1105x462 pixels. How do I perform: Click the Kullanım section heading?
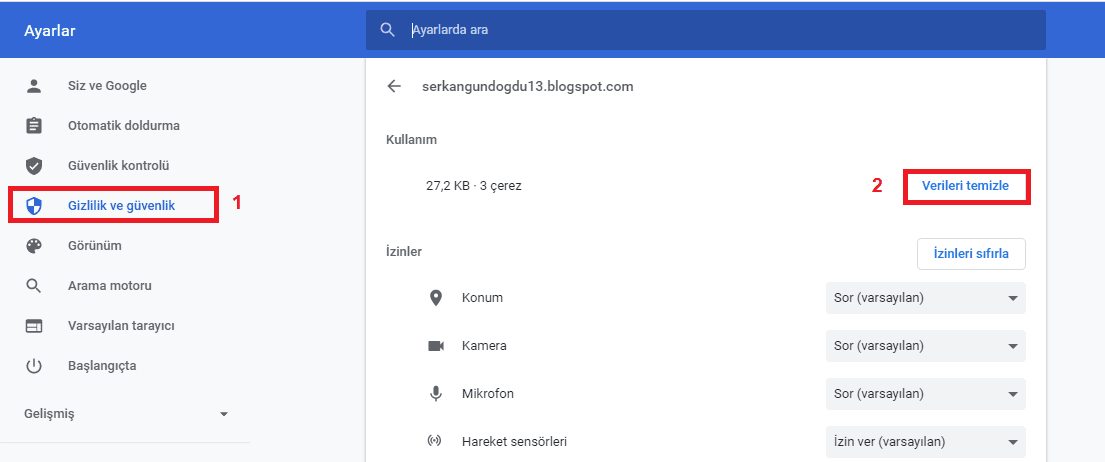pyautogui.click(x=412, y=139)
